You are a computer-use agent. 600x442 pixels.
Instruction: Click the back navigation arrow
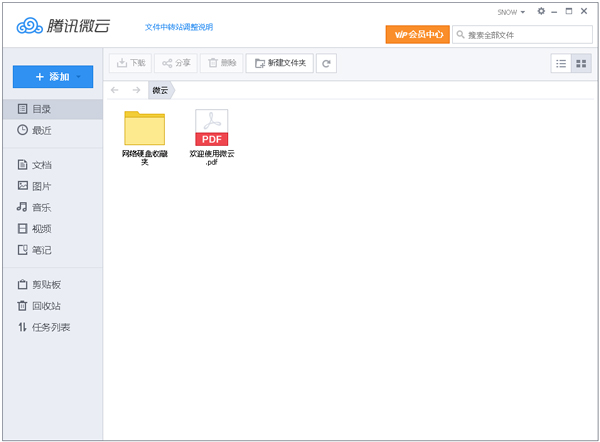tap(116, 90)
